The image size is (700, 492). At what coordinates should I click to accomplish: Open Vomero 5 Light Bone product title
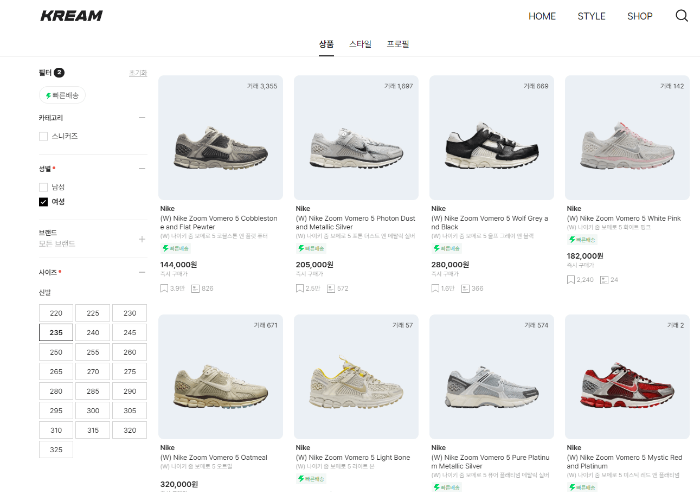[353, 458]
